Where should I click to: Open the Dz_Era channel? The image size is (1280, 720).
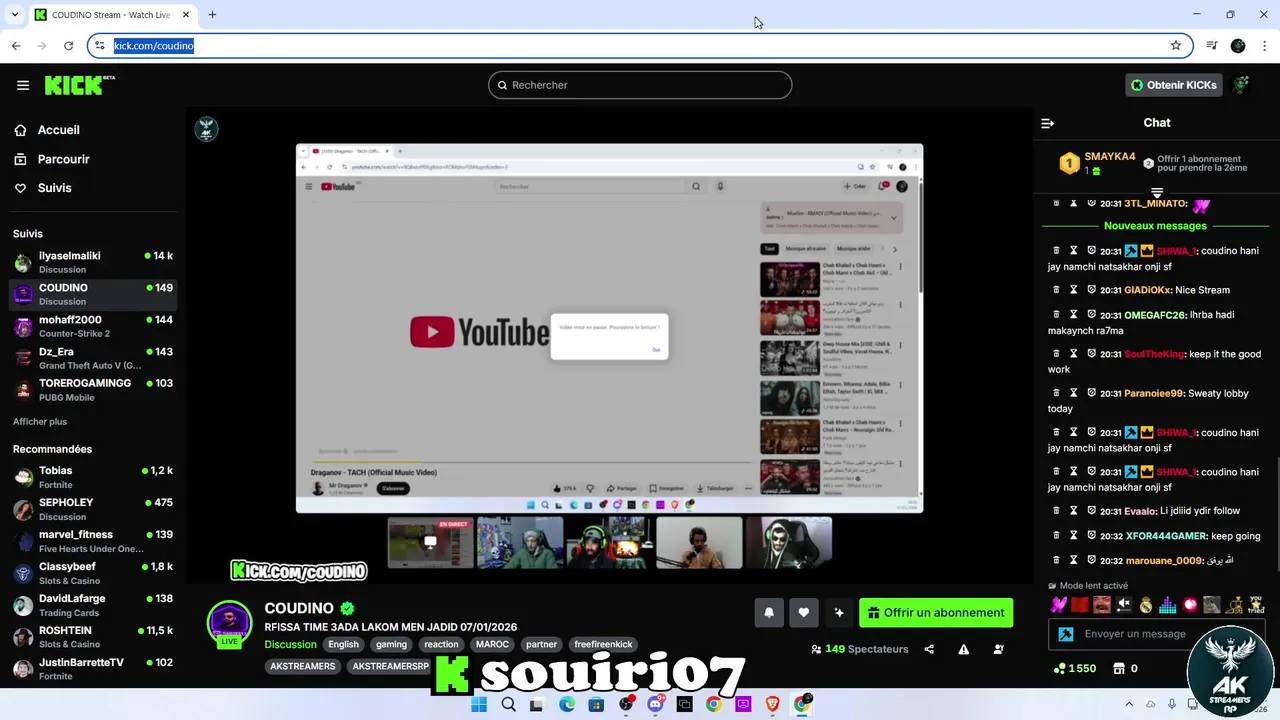(94, 358)
